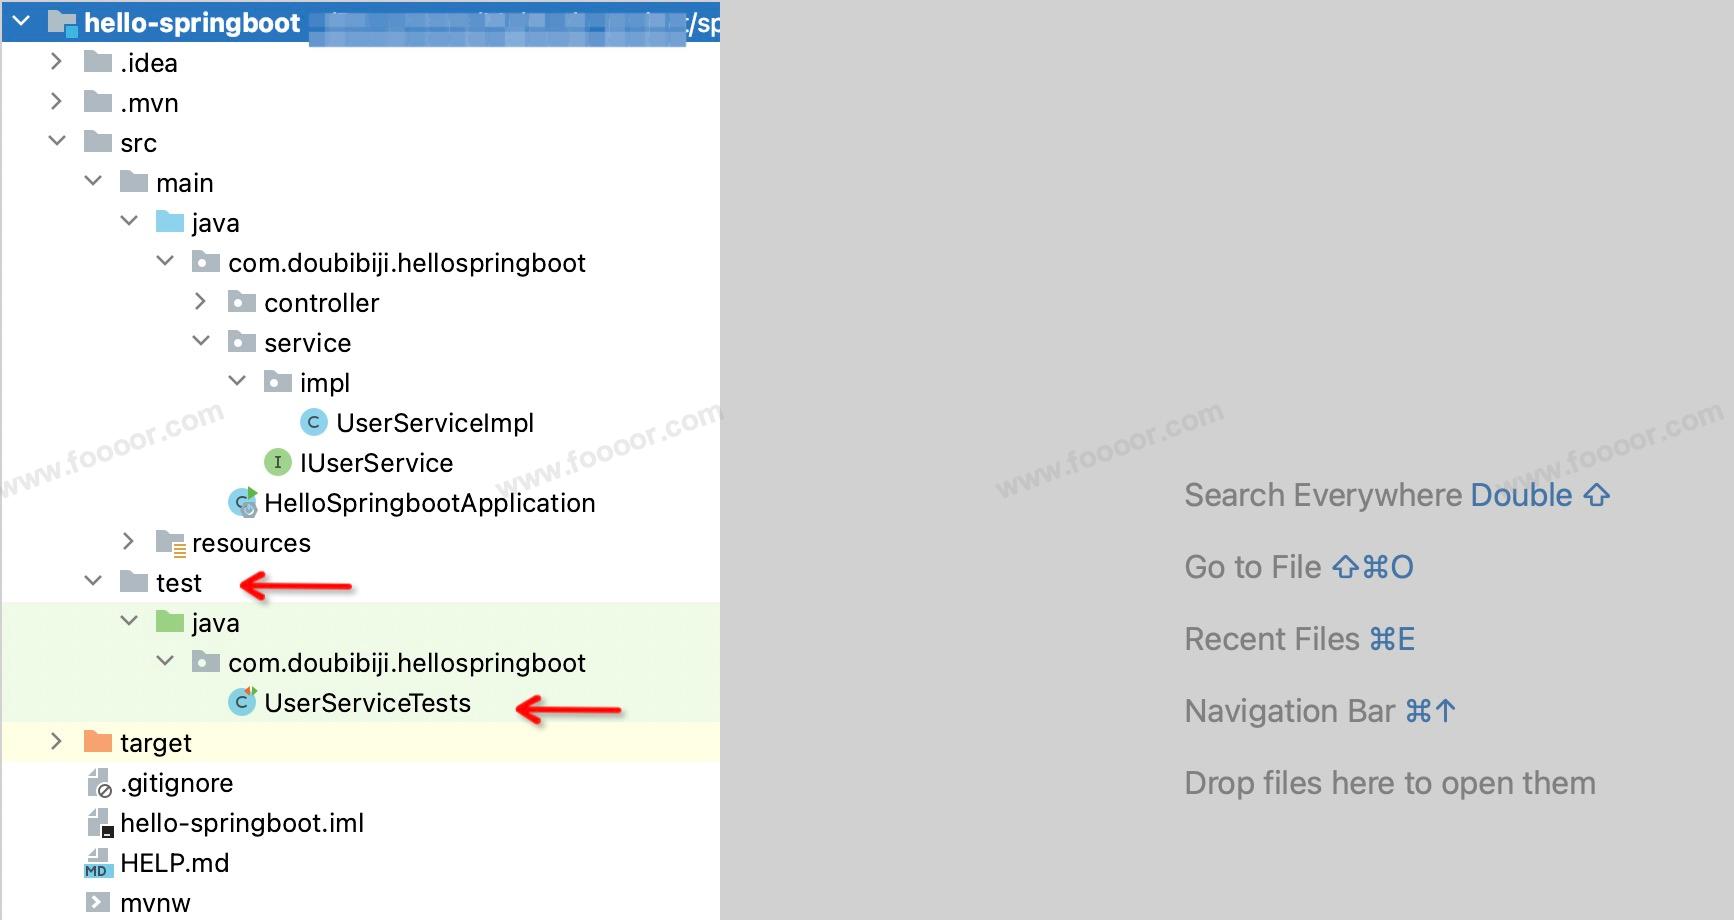The width and height of the screenshot is (1734, 920).
Task: Click the IUserService interface icon
Action: coord(277,463)
